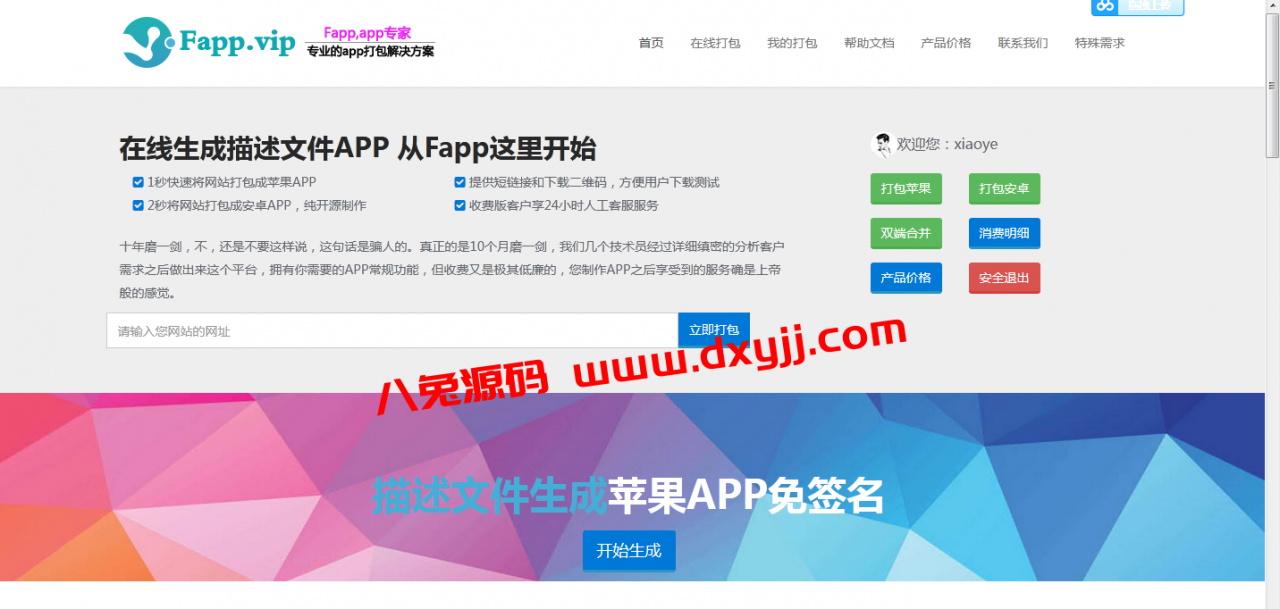Open the 首页 nav item

pyautogui.click(x=651, y=43)
